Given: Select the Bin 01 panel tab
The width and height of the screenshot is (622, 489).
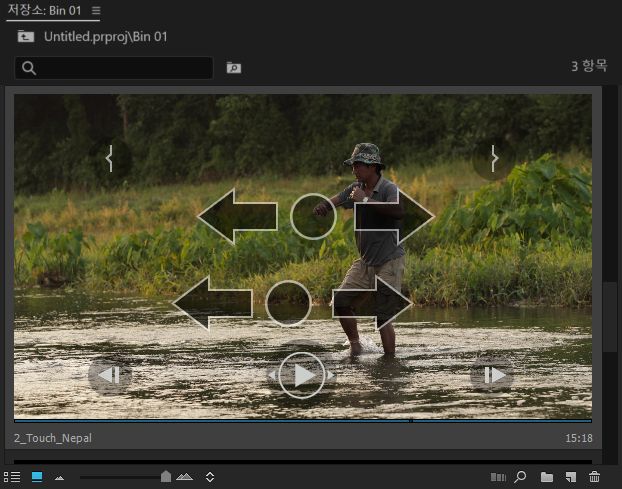Looking at the screenshot, I should click(44, 10).
